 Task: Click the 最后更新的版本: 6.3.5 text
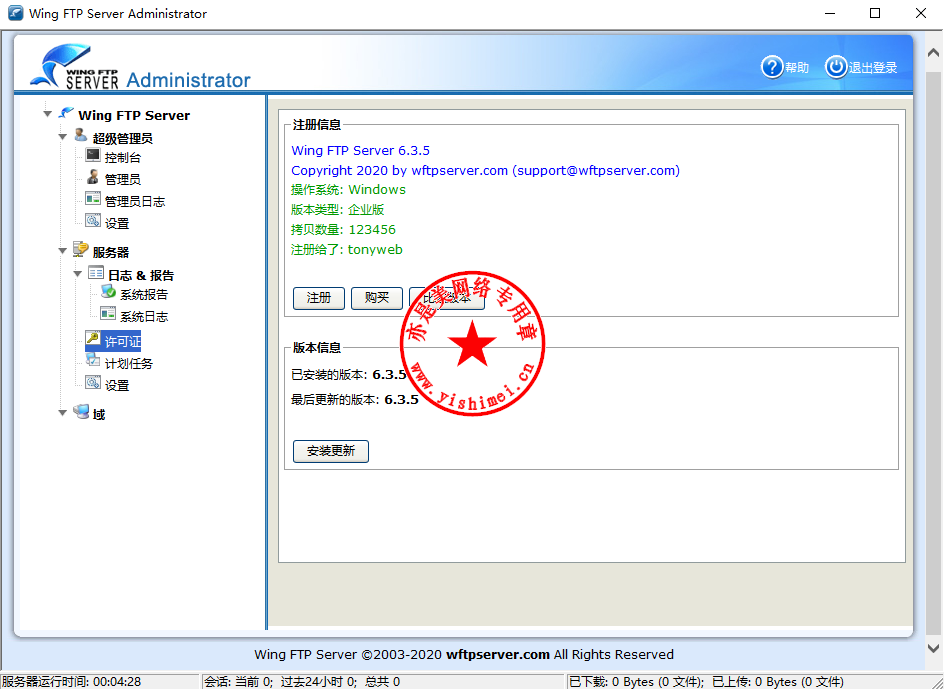pyautogui.click(x=355, y=399)
